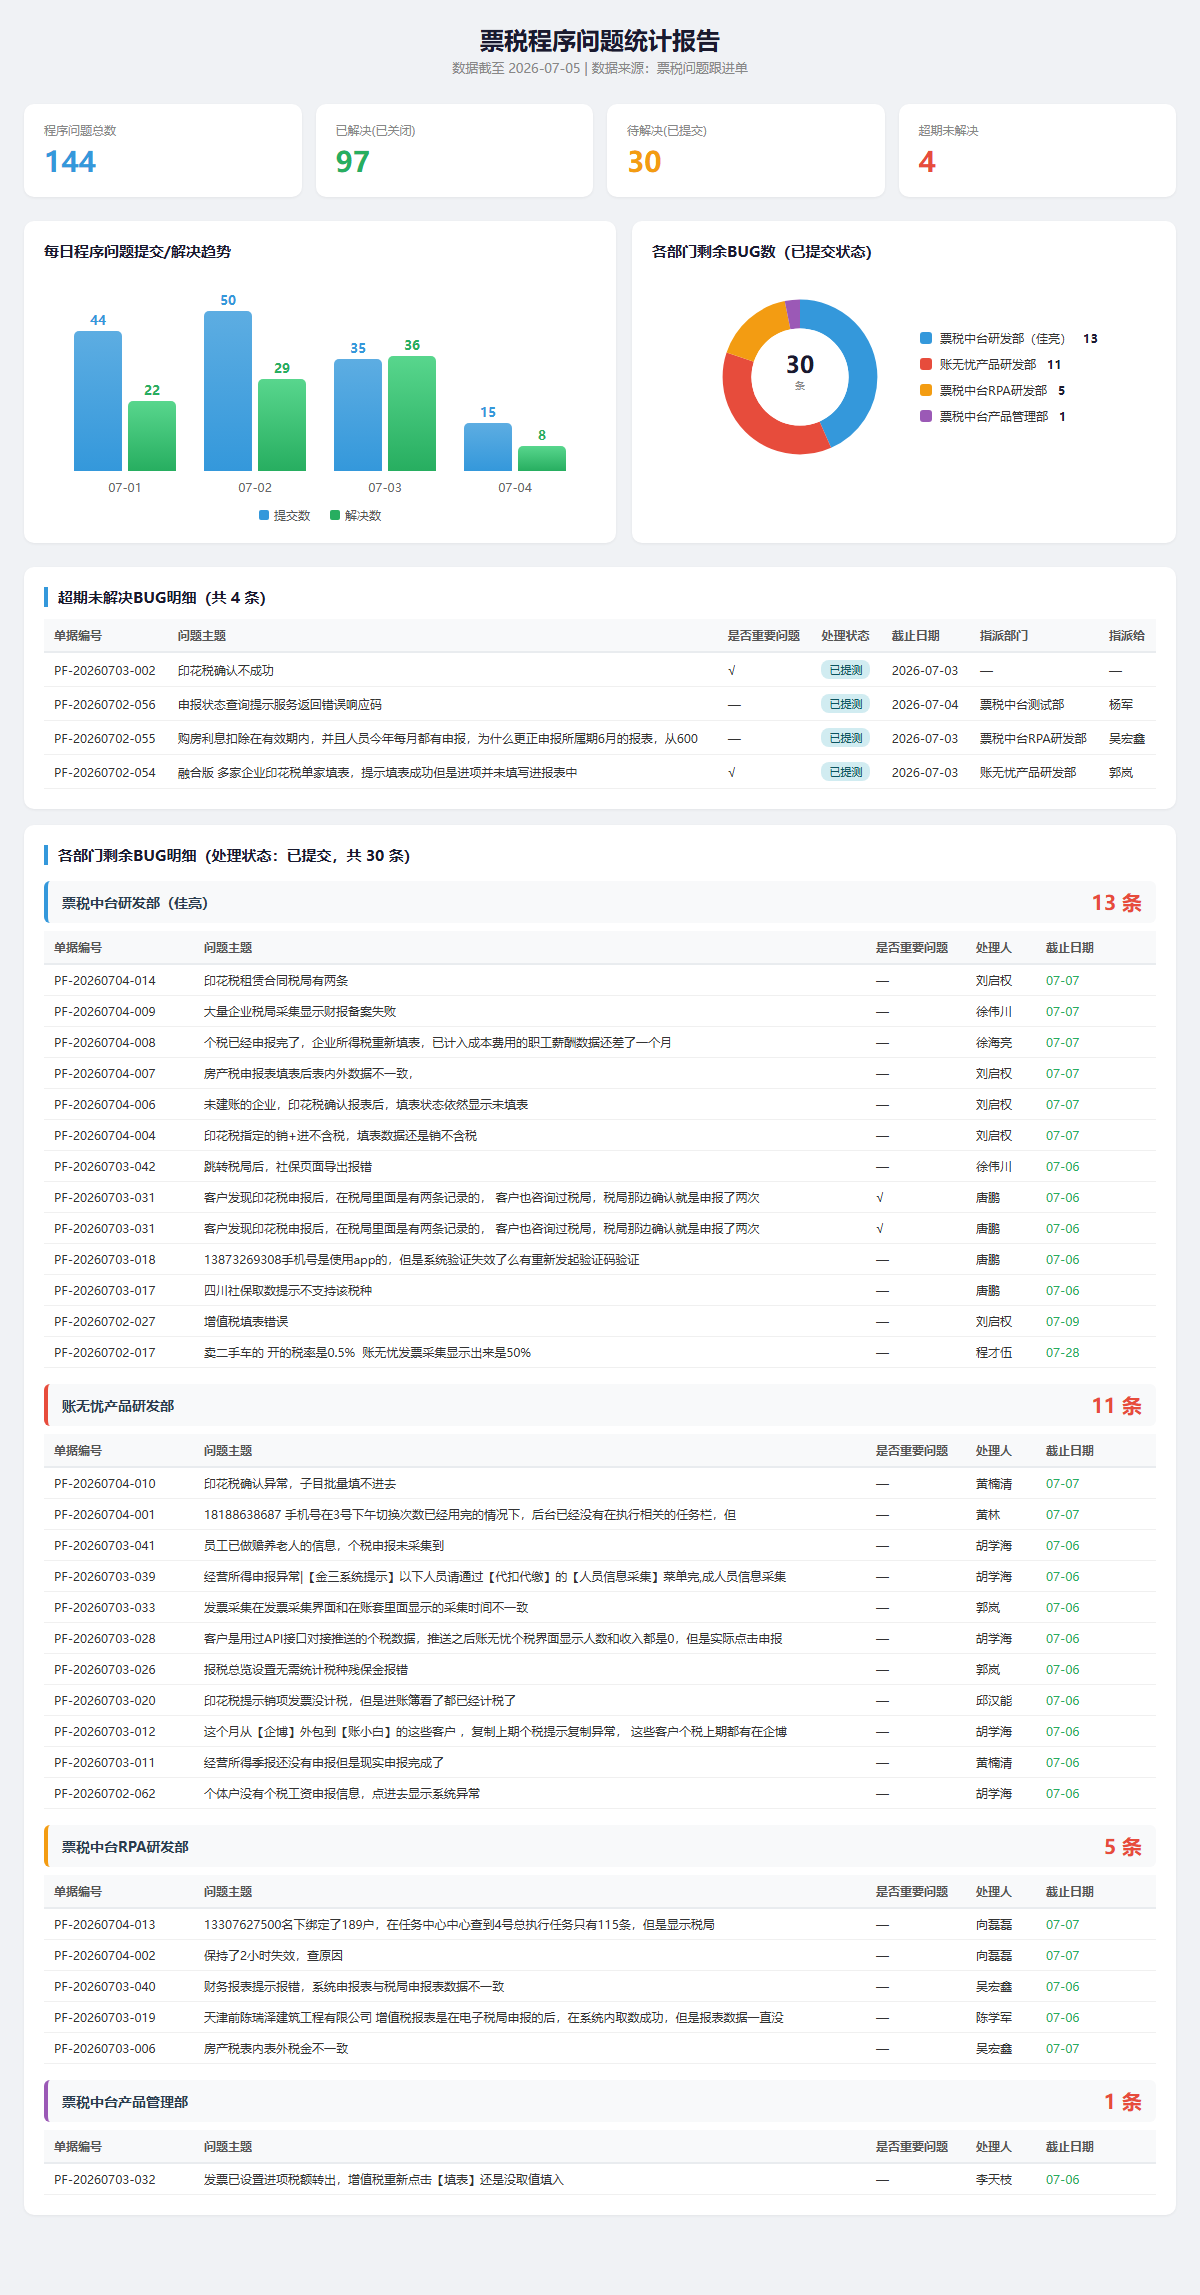The image size is (1200, 2295).
Task: Click handler 李天枝 in PF-20260703-032 row
Action: 994,2179
